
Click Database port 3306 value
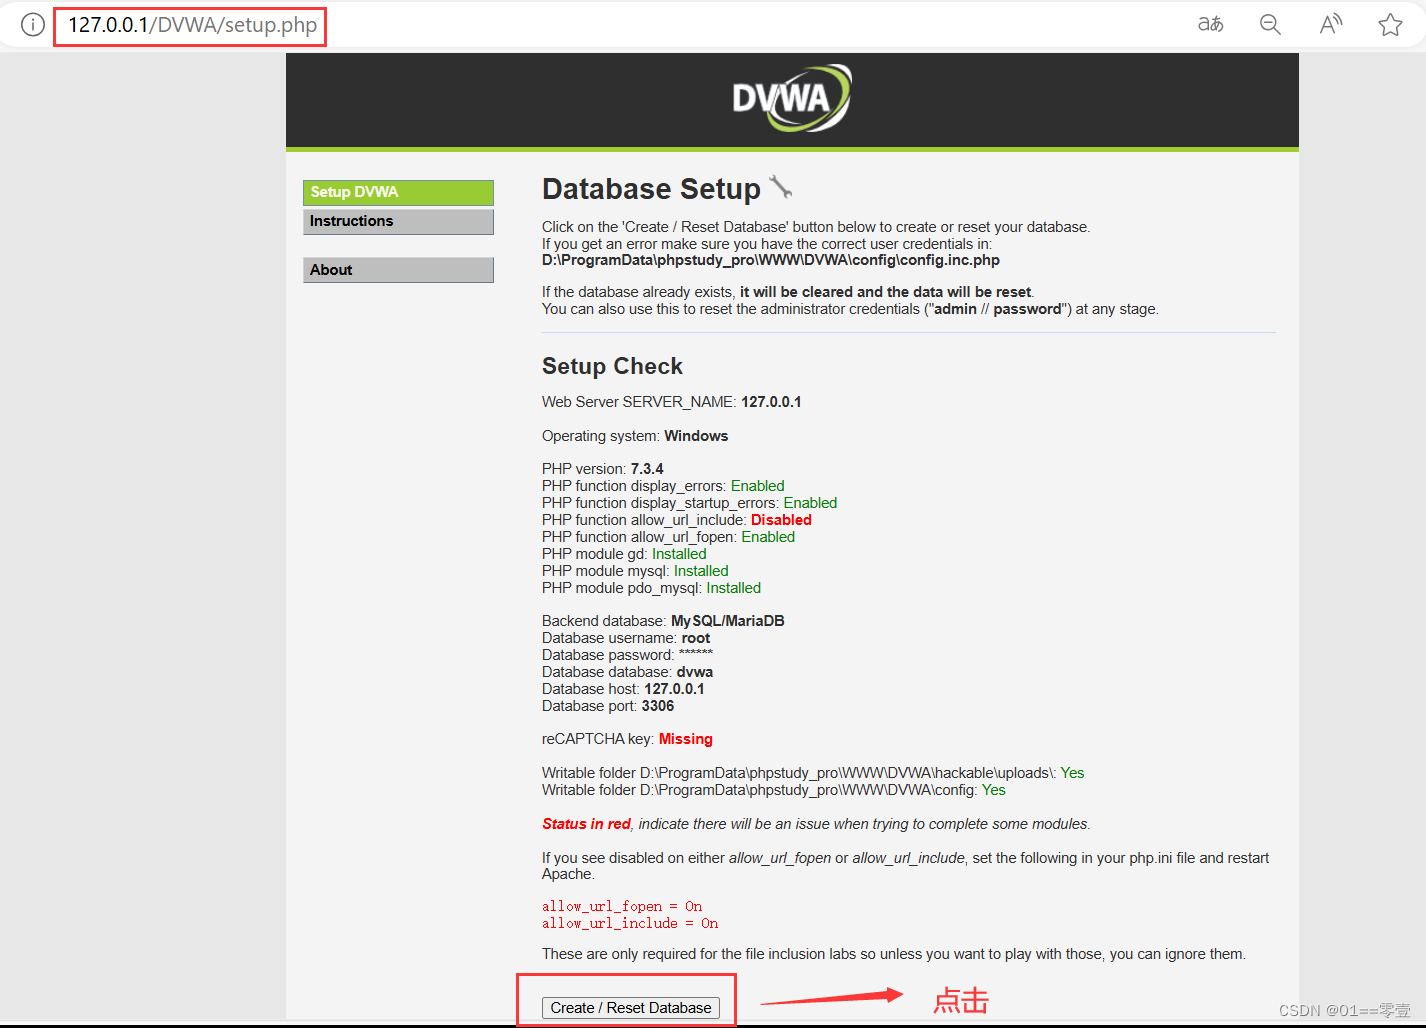[658, 706]
